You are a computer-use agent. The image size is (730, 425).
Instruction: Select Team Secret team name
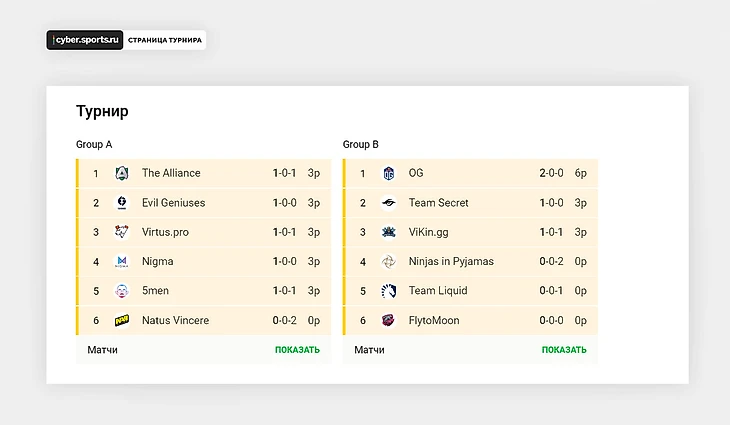tap(438, 202)
